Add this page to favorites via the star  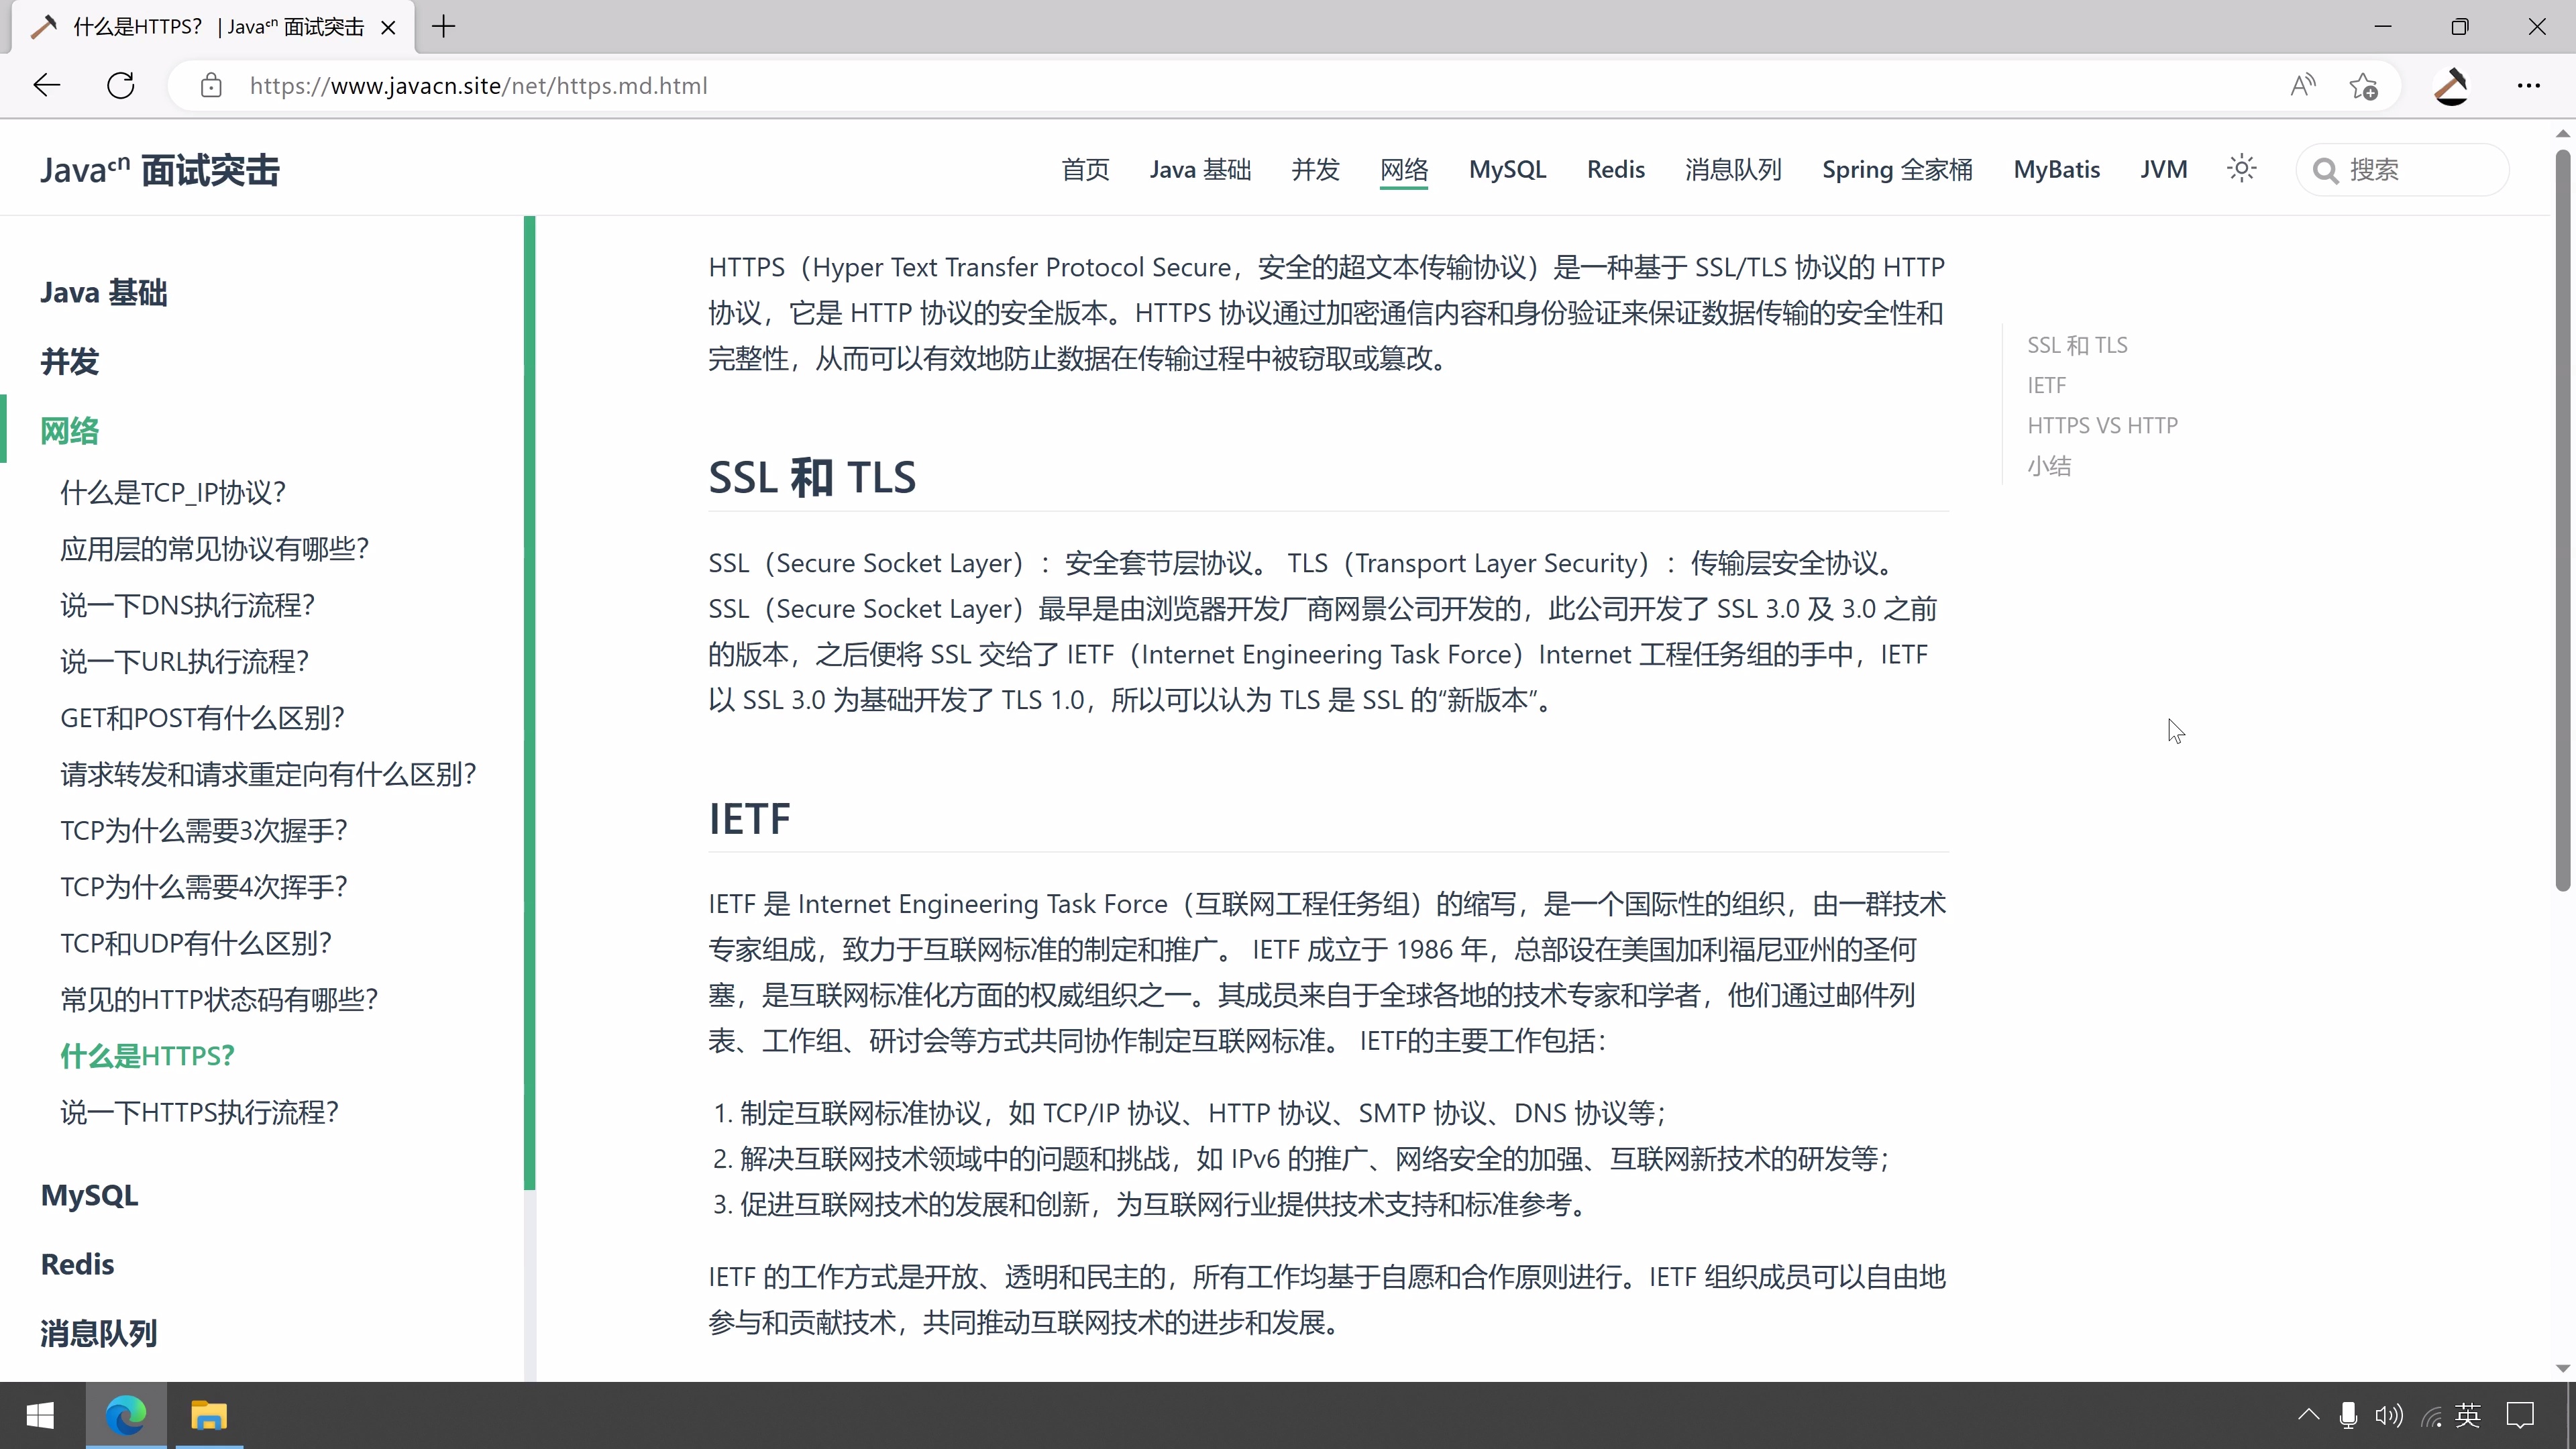point(2364,86)
